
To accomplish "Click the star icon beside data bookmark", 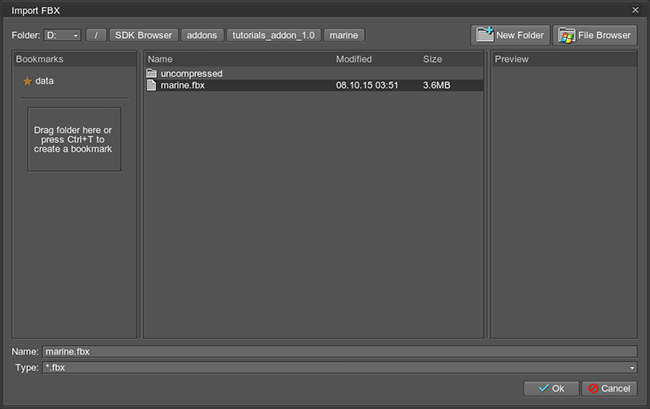I will click(x=27, y=81).
